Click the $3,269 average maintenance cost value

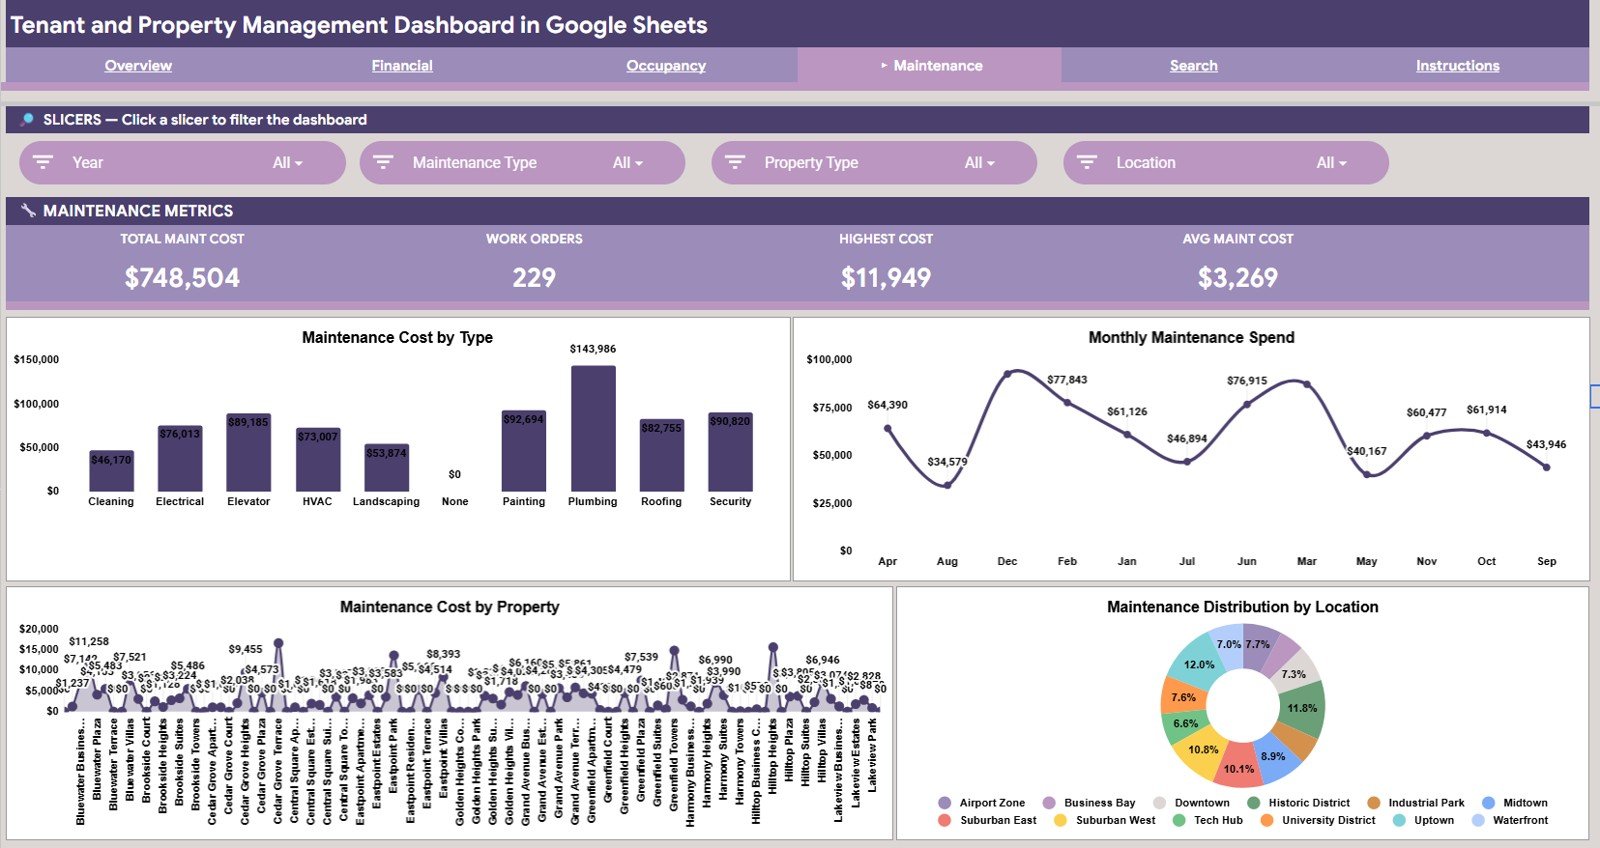pyautogui.click(x=1238, y=278)
